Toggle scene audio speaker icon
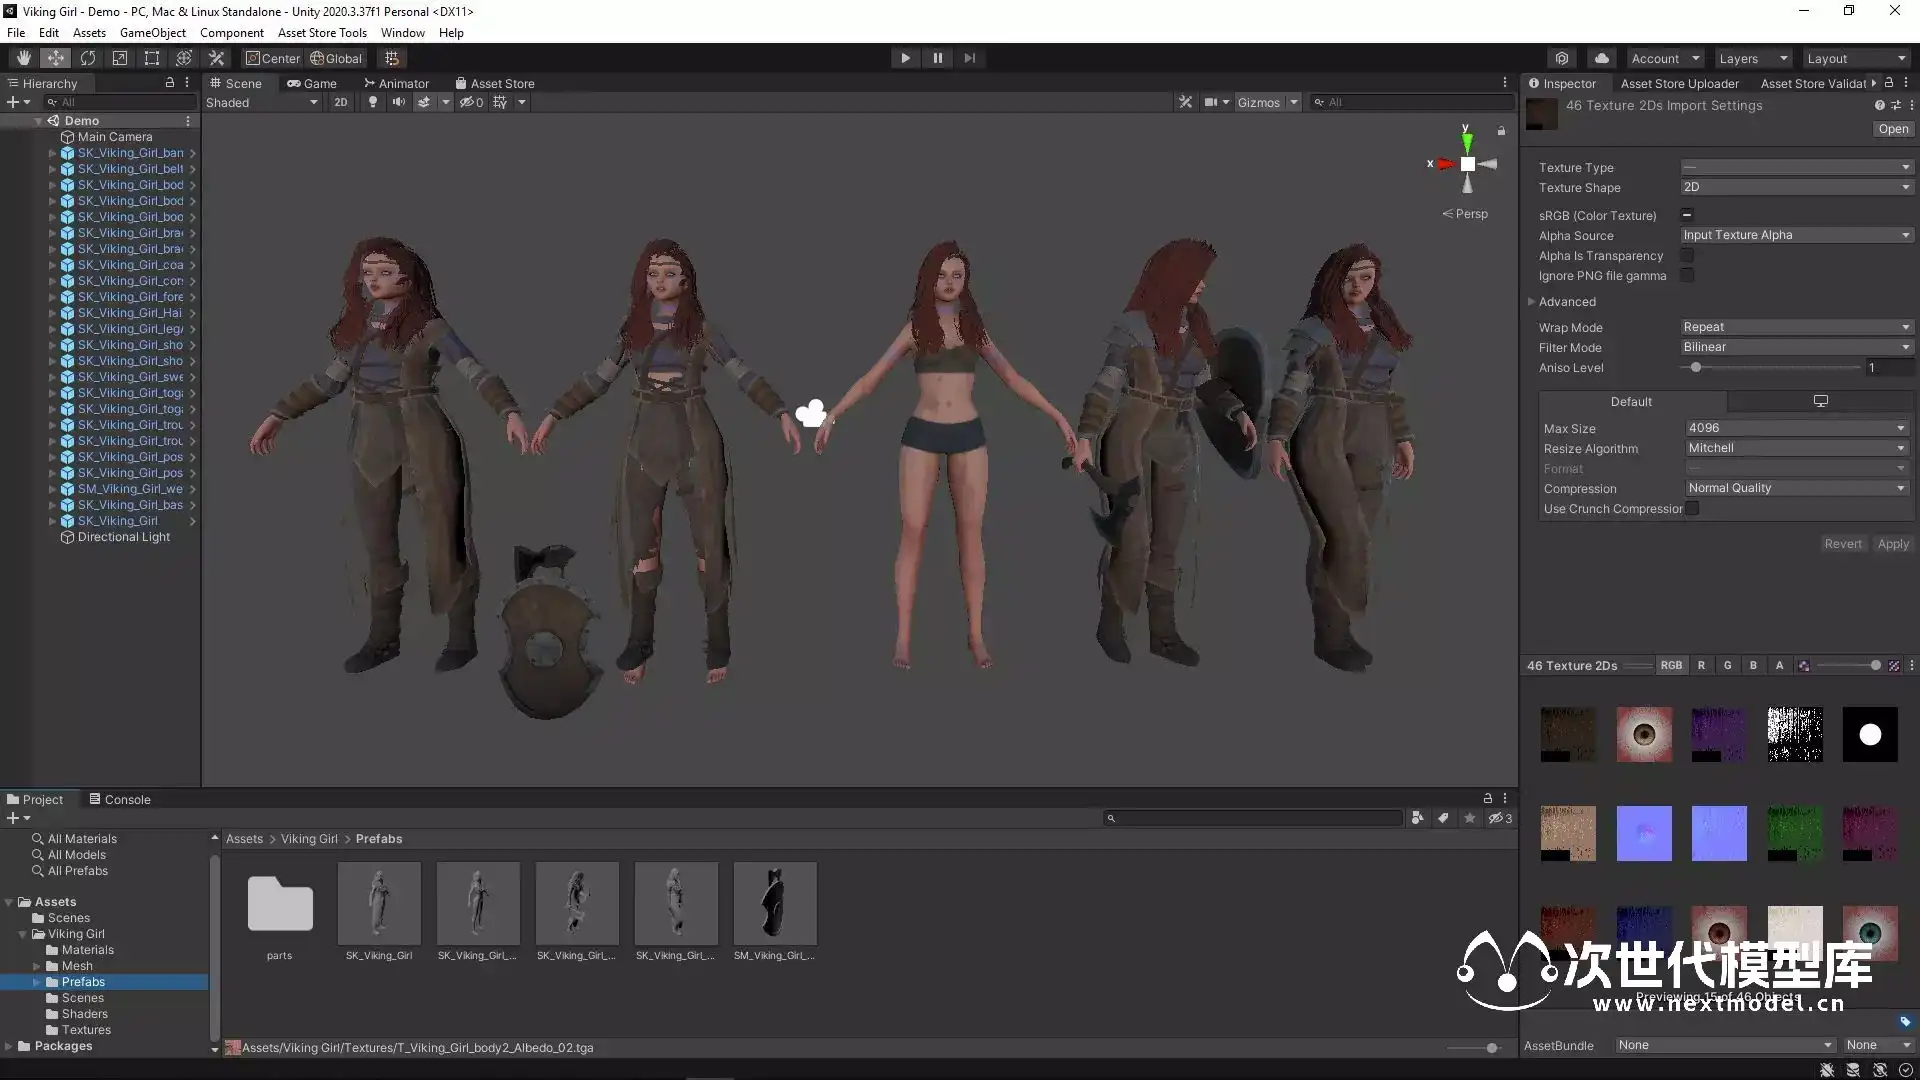The image size is (1920, 1080). pyautogui.click(x=398, y=102)
